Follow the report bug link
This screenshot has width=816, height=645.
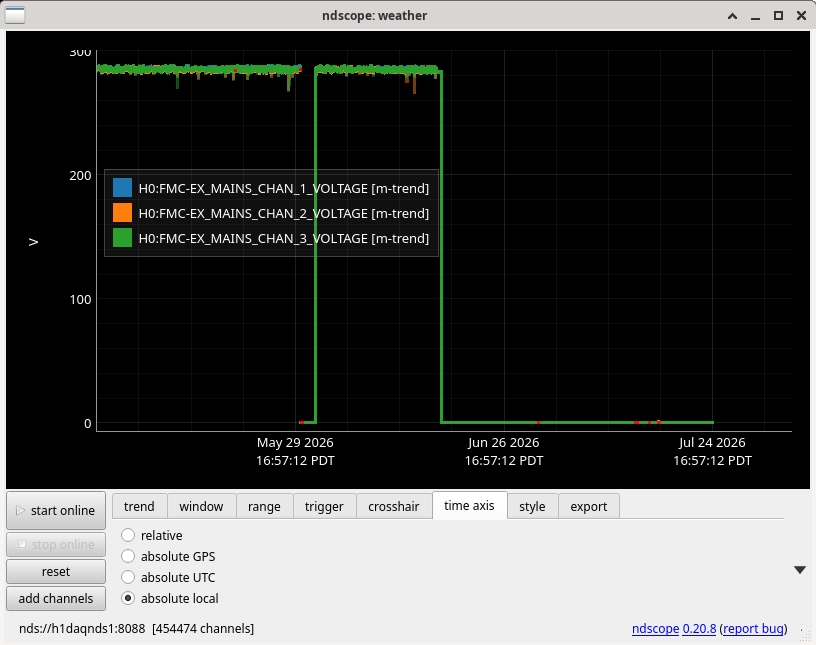point(753,628)
